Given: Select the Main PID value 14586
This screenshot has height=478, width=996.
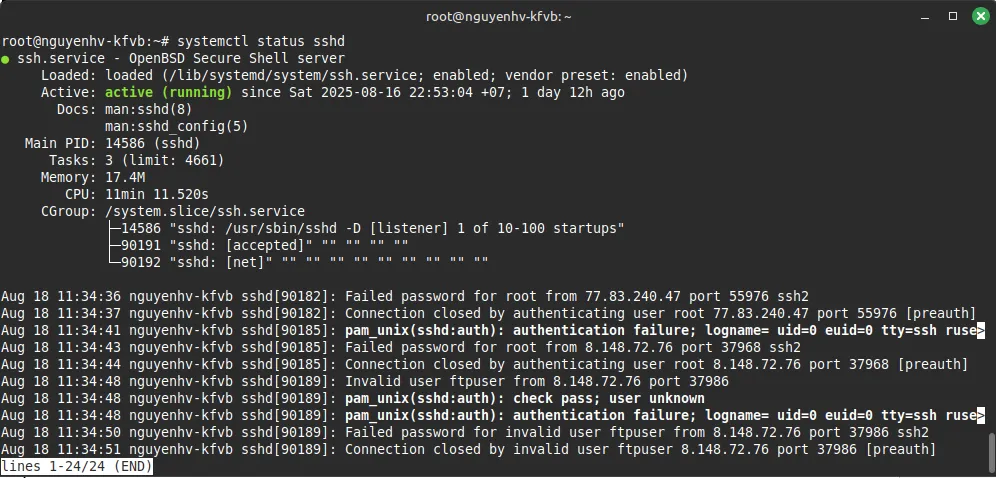Looking at the screenshot, I should (125, 143).
